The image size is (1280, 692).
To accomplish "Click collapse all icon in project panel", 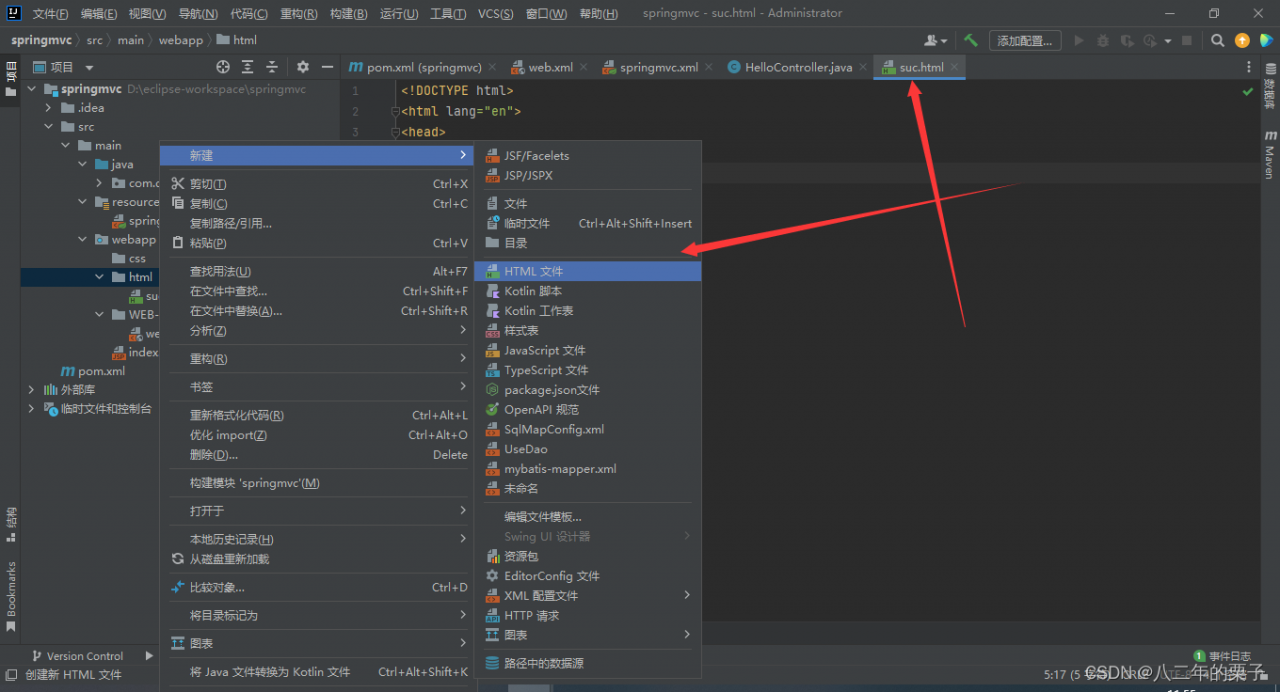I will [x=272, y=67].
